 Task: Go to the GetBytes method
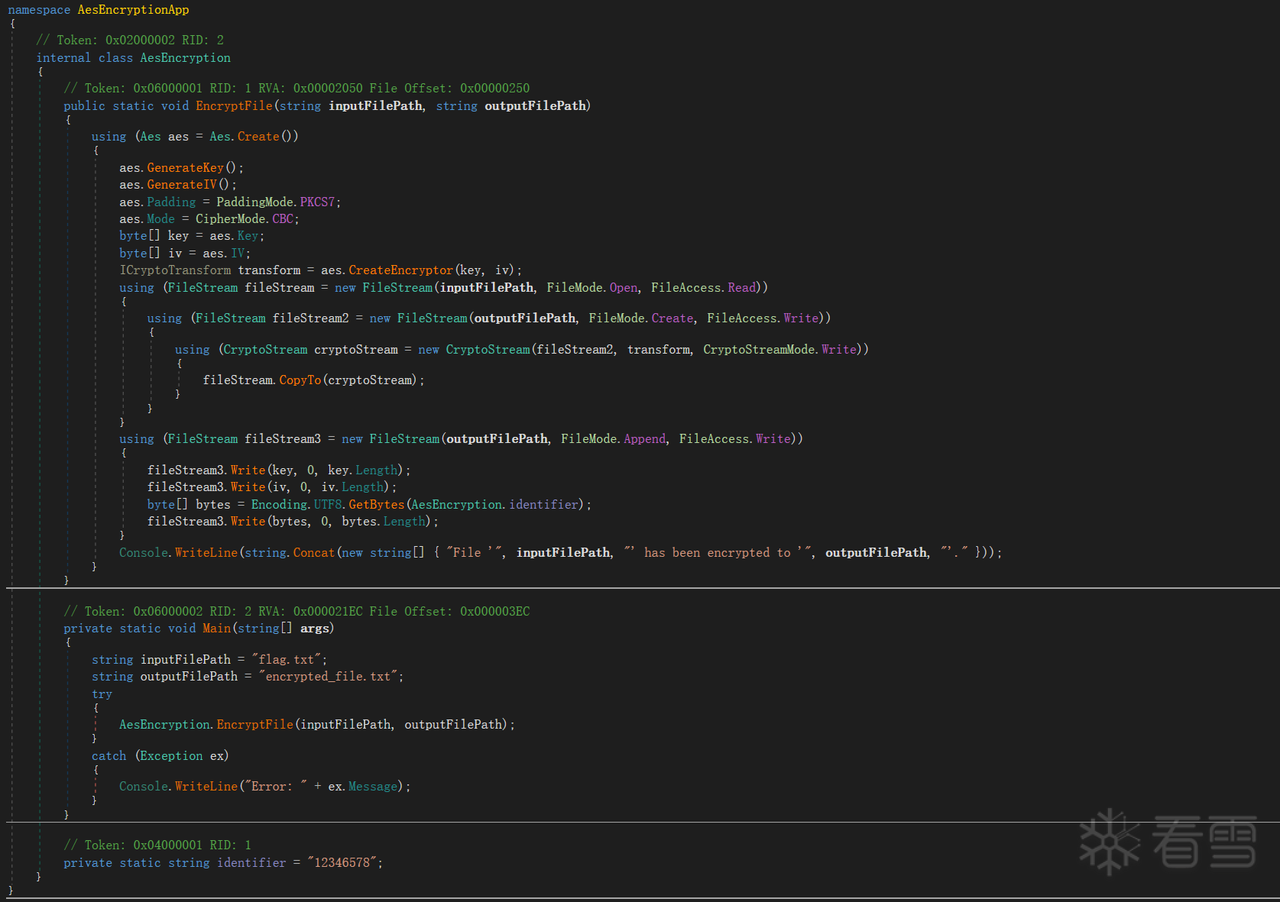[377, 505]
